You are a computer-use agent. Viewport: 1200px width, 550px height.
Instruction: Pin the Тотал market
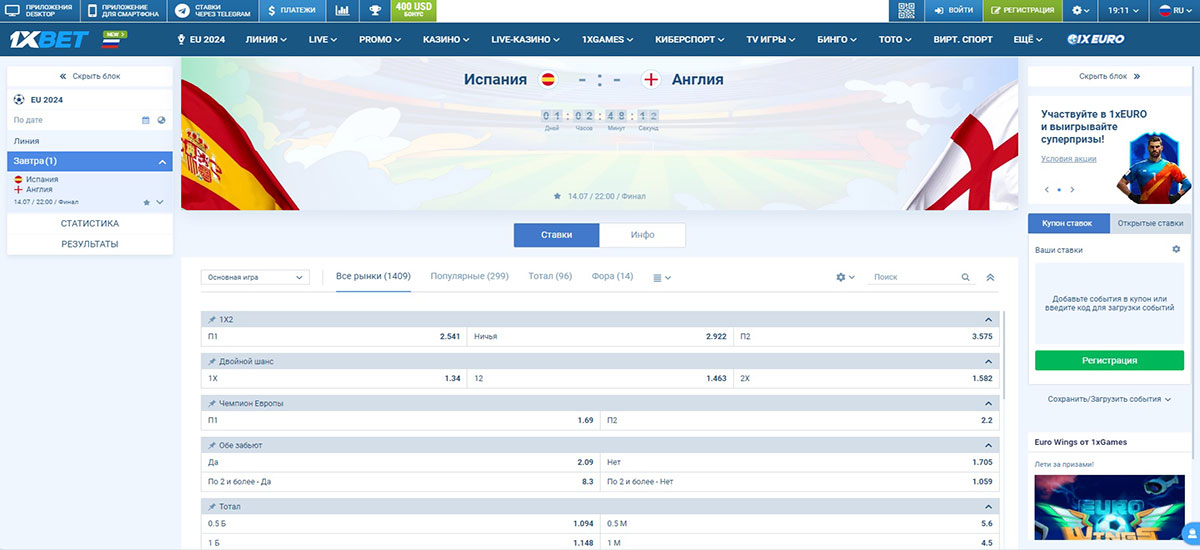211,507
